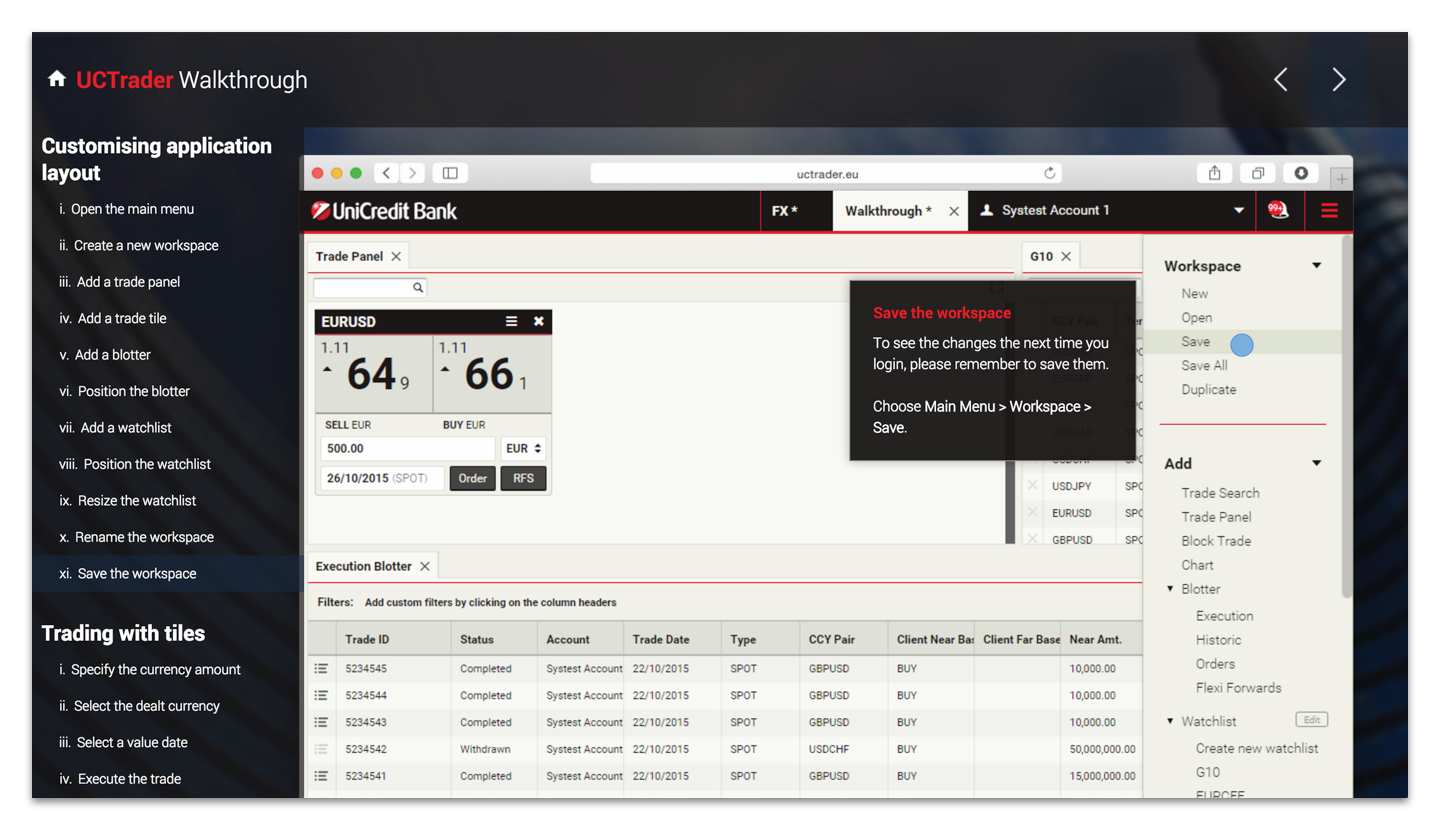This screenshot has width=1440, height=830.
Task: Reload the ucTrader.eu page
Action: coord(1049,173)
